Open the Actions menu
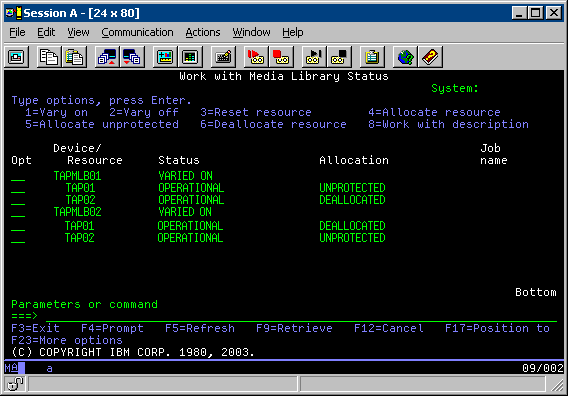The height and width of the screenshot is (396, 568). coord(203,32)
